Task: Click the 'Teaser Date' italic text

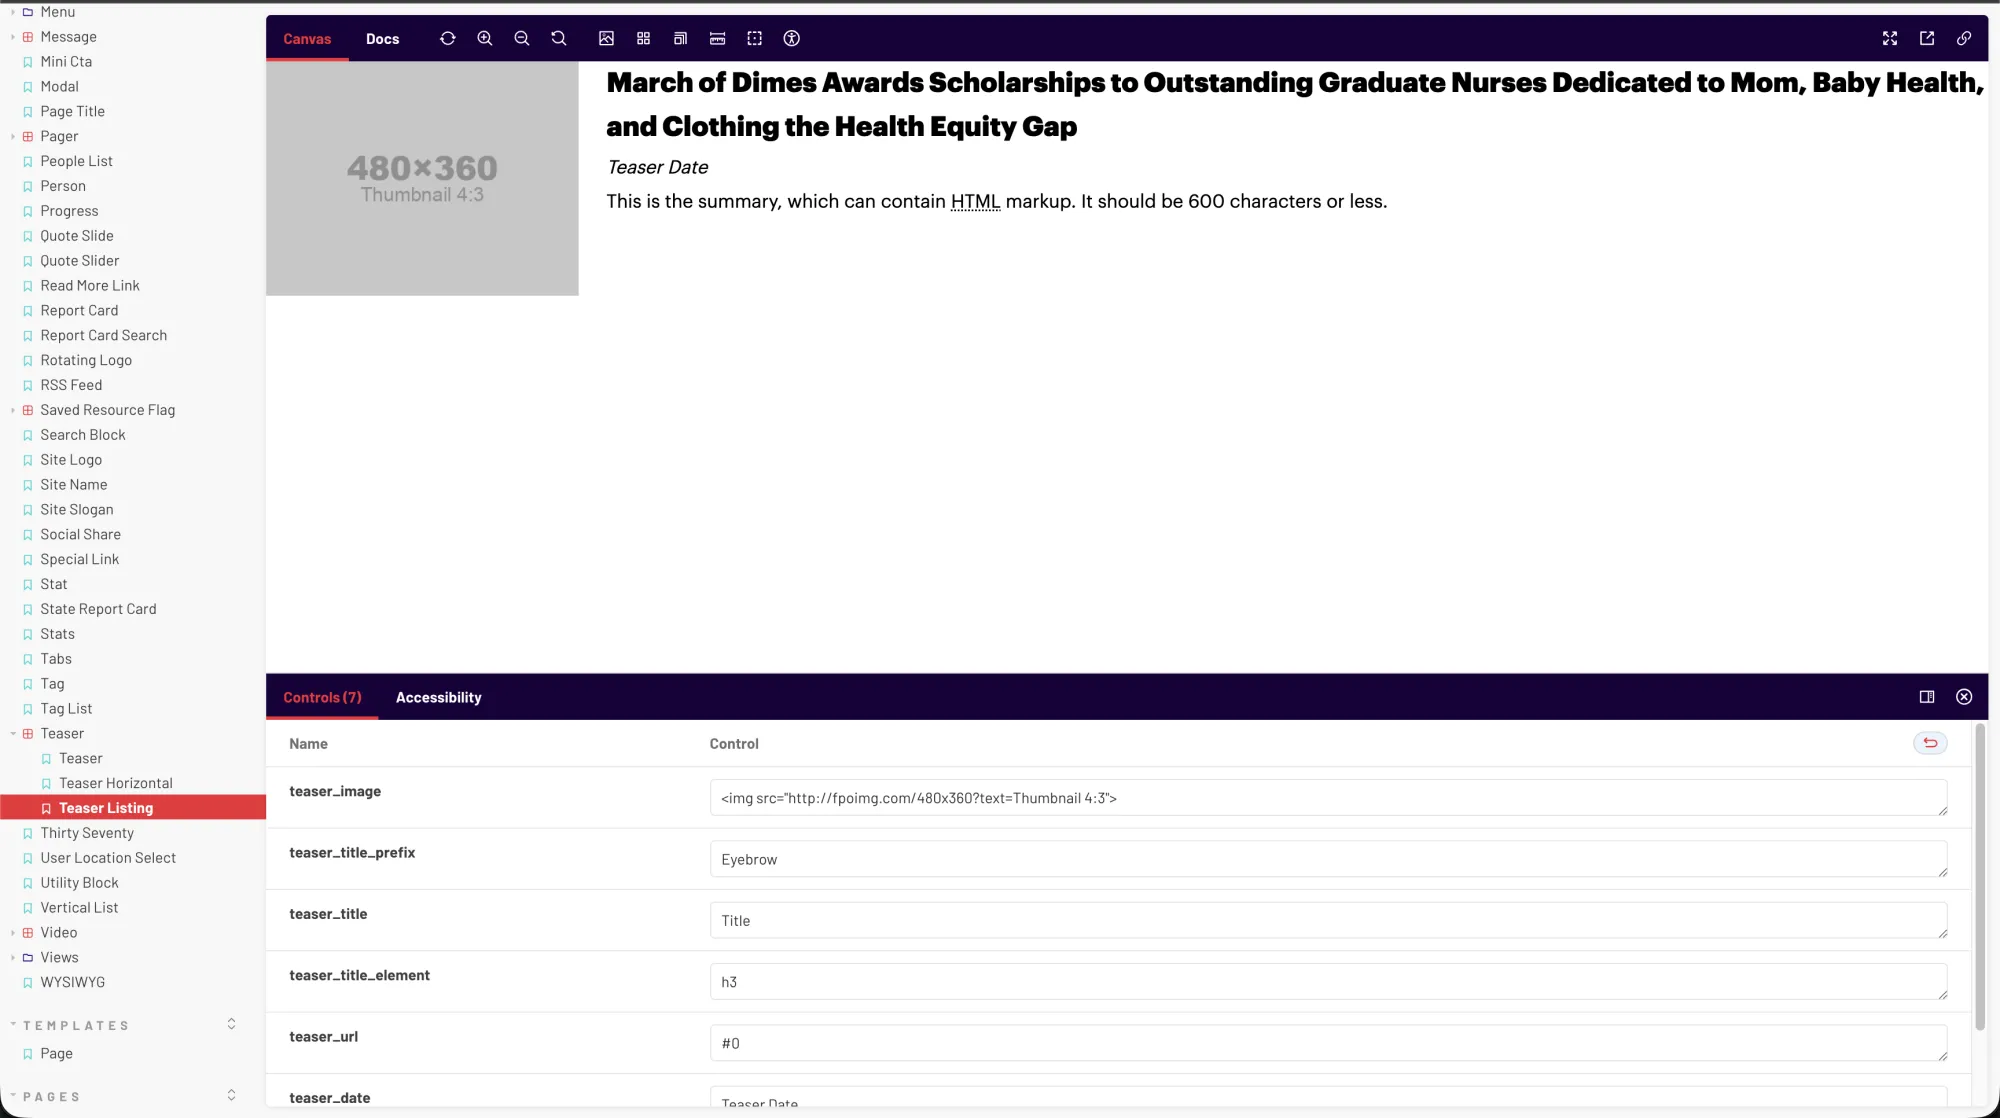Action: click(x=657, y=167)
